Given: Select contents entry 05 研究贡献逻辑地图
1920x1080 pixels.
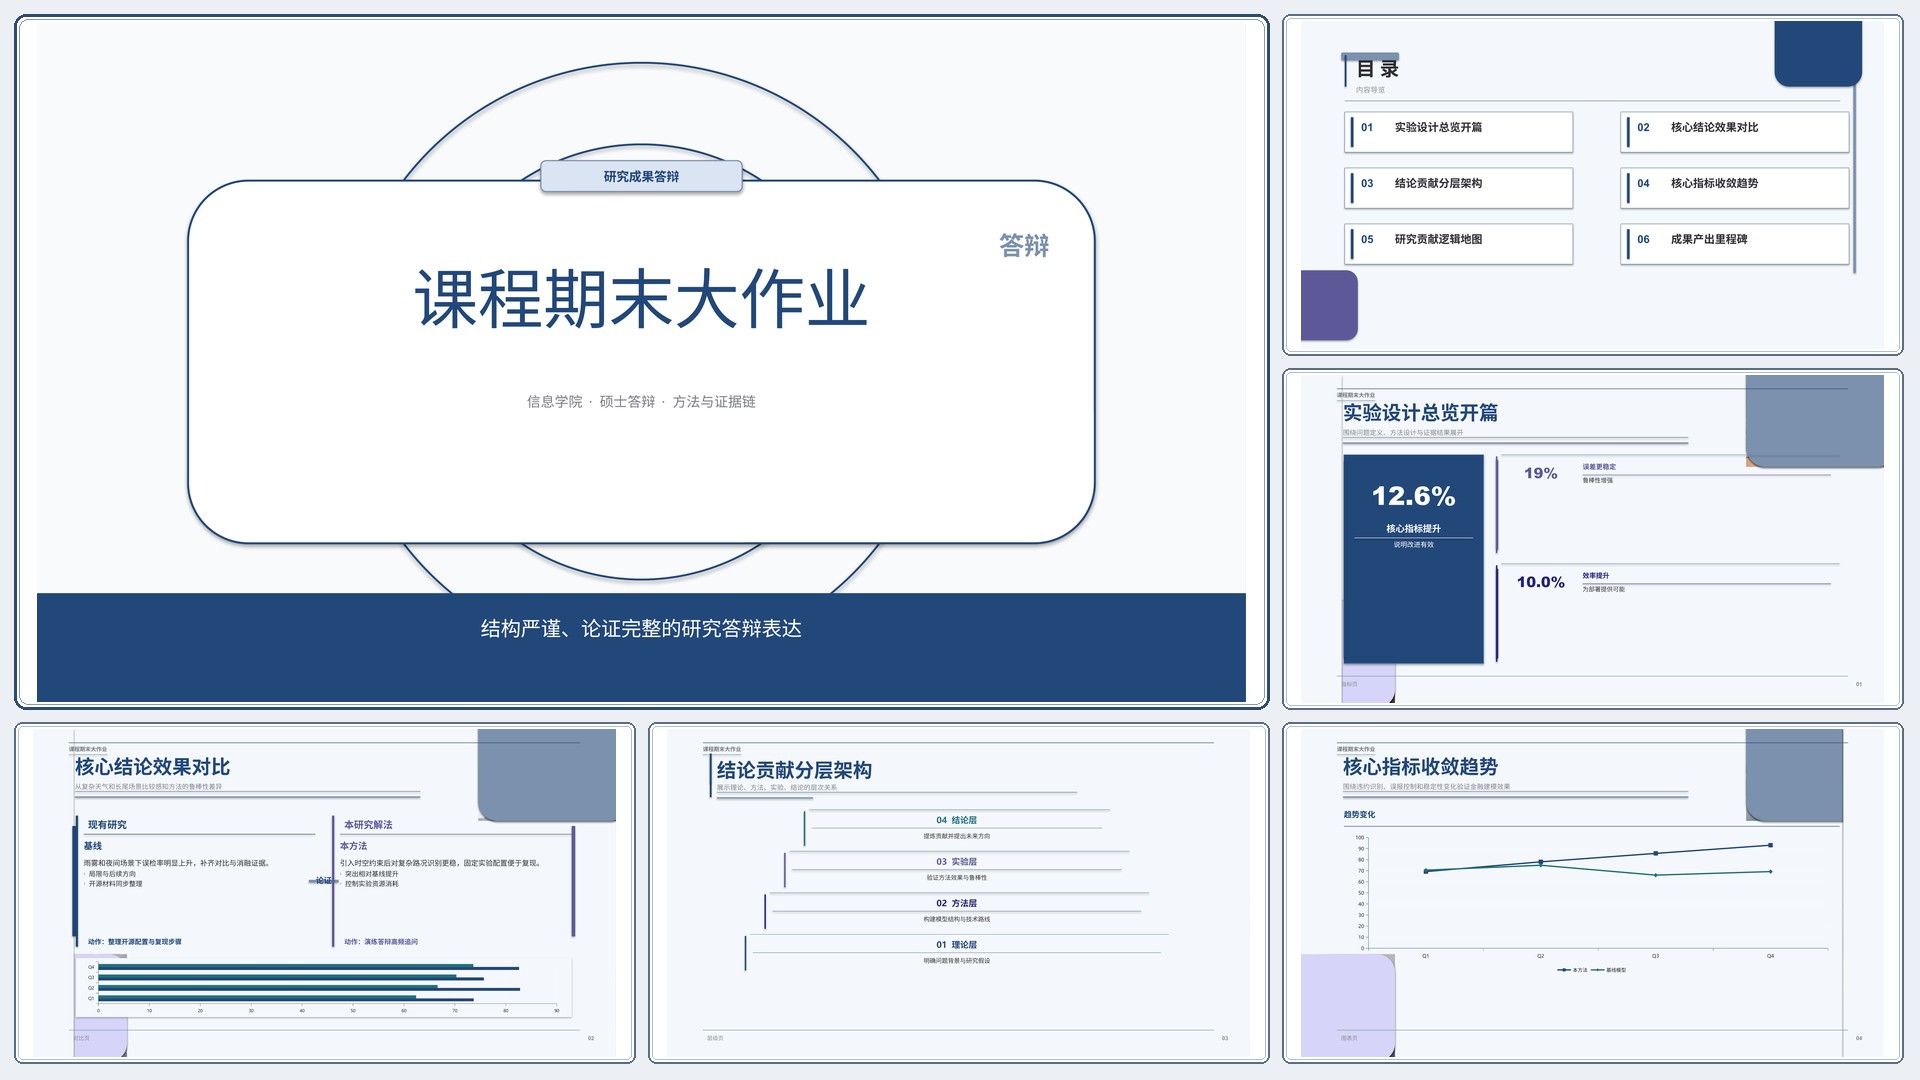Looking at the screenshot, I should [1459, 244].
